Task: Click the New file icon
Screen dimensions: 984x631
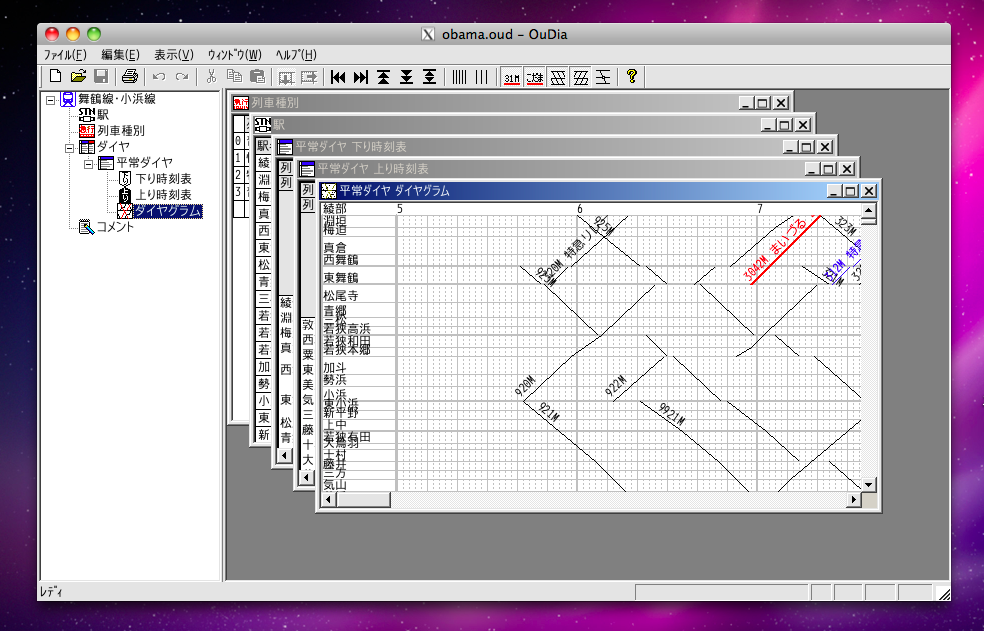Action: (56, 76)
